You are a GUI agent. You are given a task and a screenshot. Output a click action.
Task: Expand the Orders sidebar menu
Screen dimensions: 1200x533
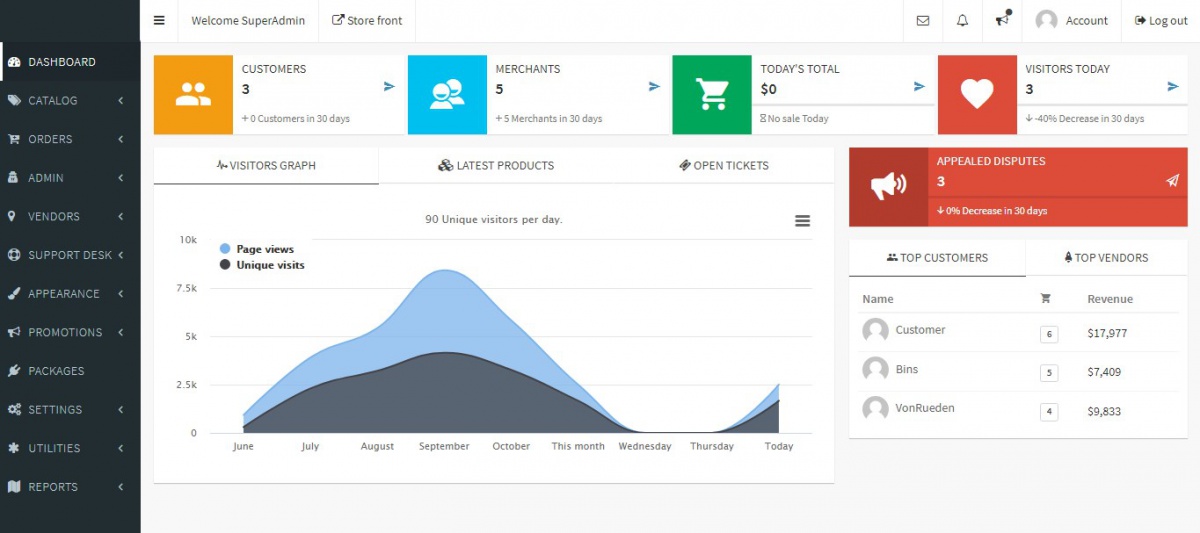pos(69,139)
